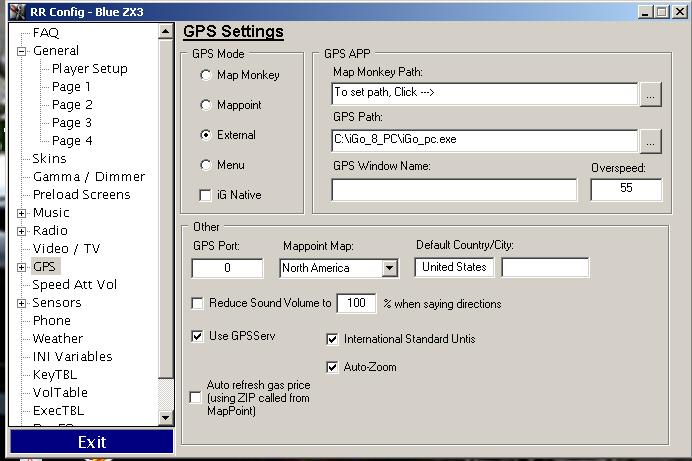Disable the Auto-Zoom checkbox
Screen dimensions: 692x461
tap(333, 367)
